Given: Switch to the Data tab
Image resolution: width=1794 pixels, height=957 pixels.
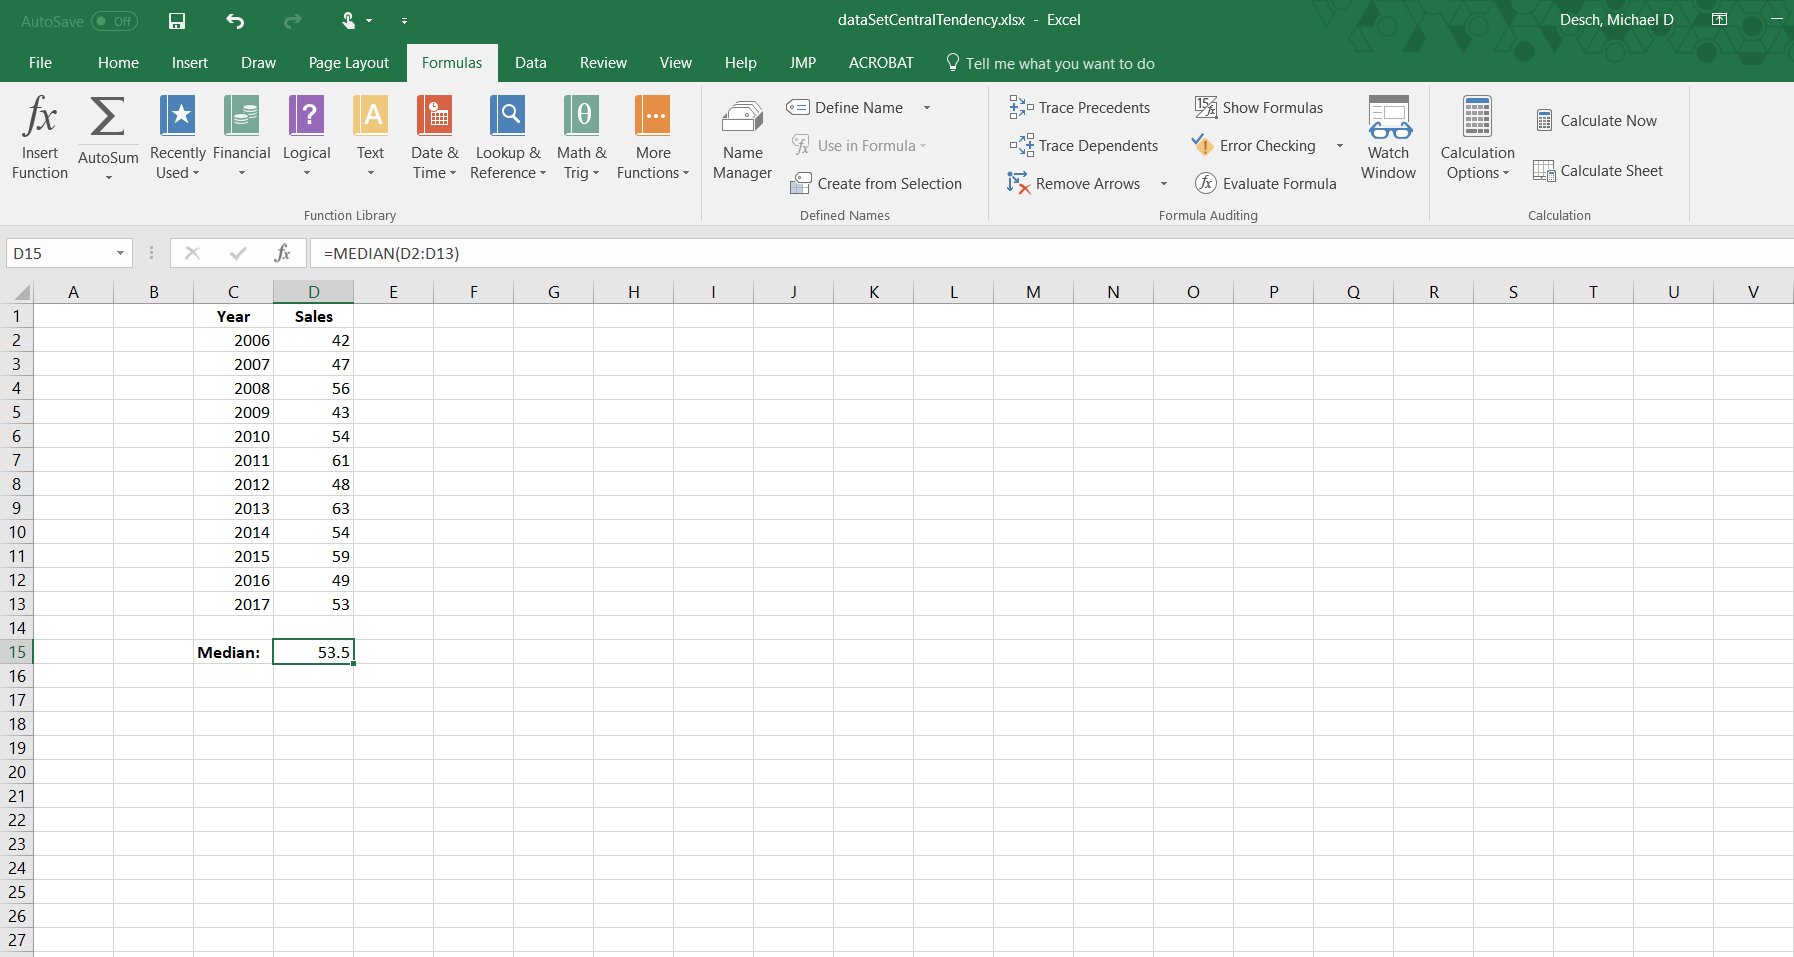Looking at the screenshot, I should click(530, 63).
